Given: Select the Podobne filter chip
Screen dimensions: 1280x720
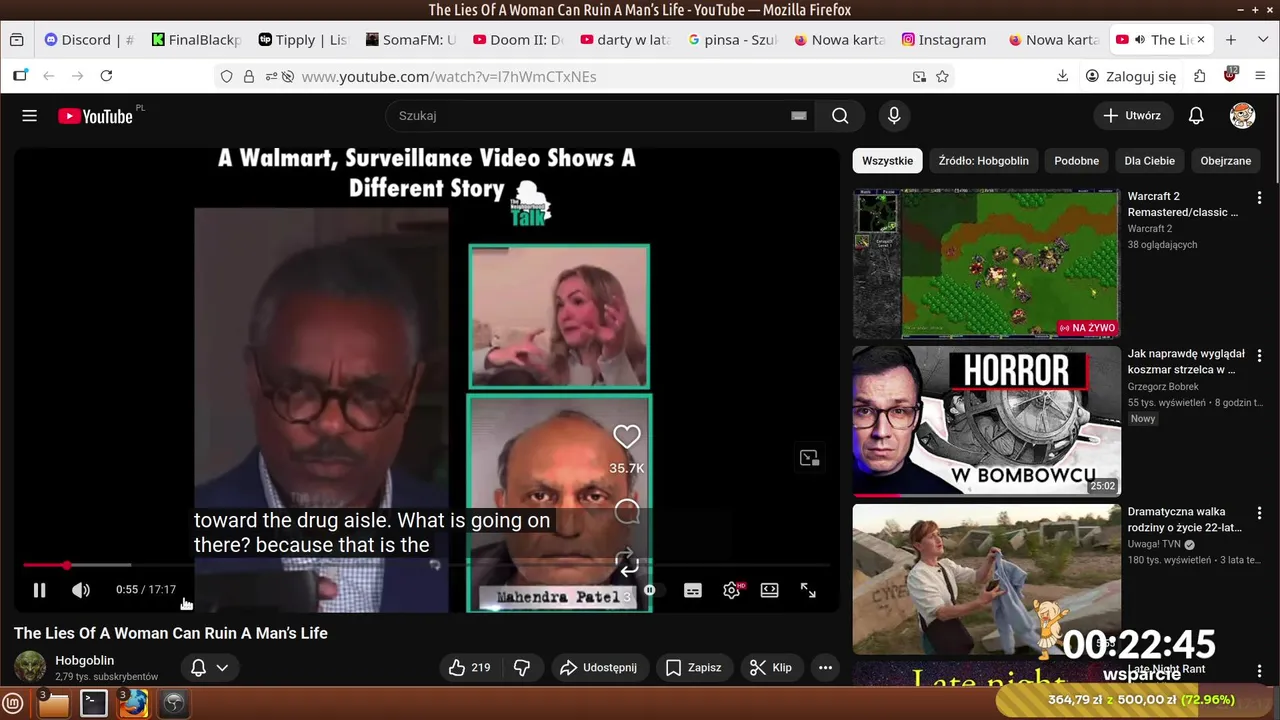Looking at the screenshot, I should click(1077, 161).
